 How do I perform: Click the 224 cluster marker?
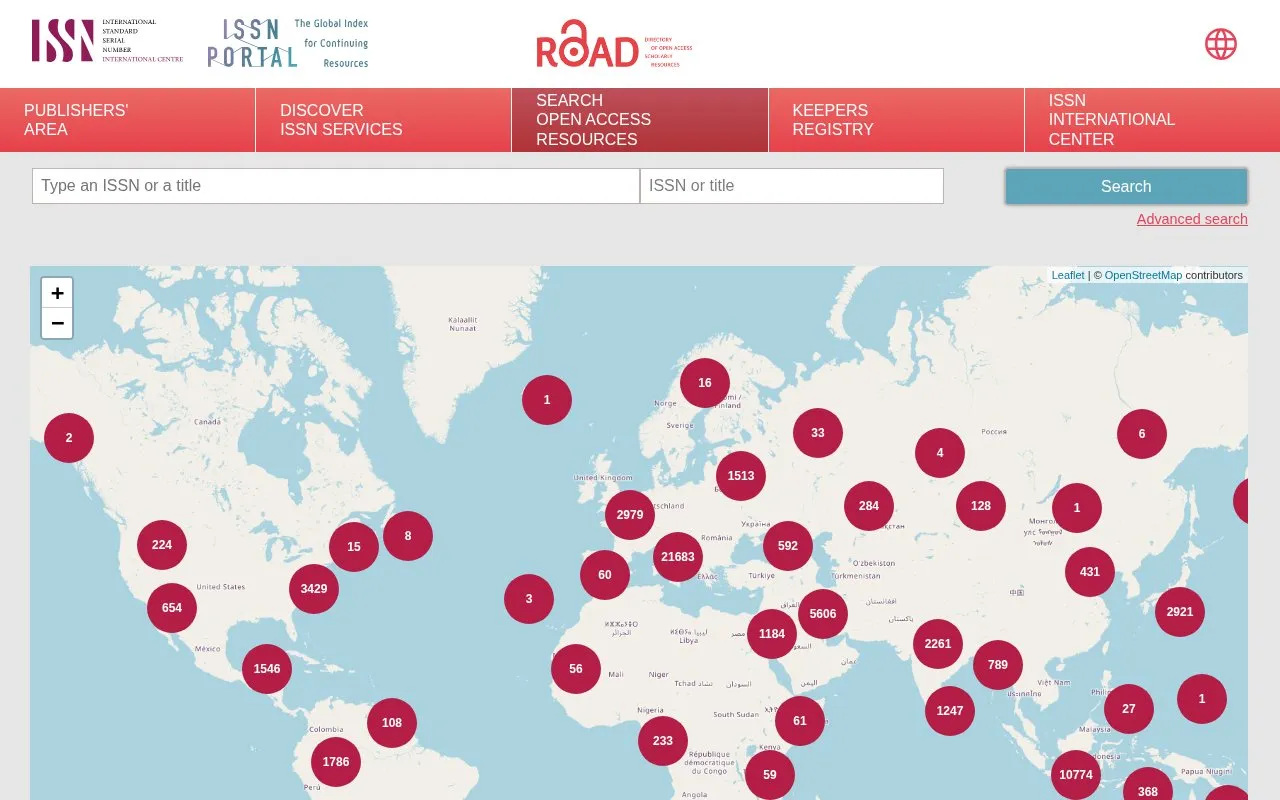point(162,545)
